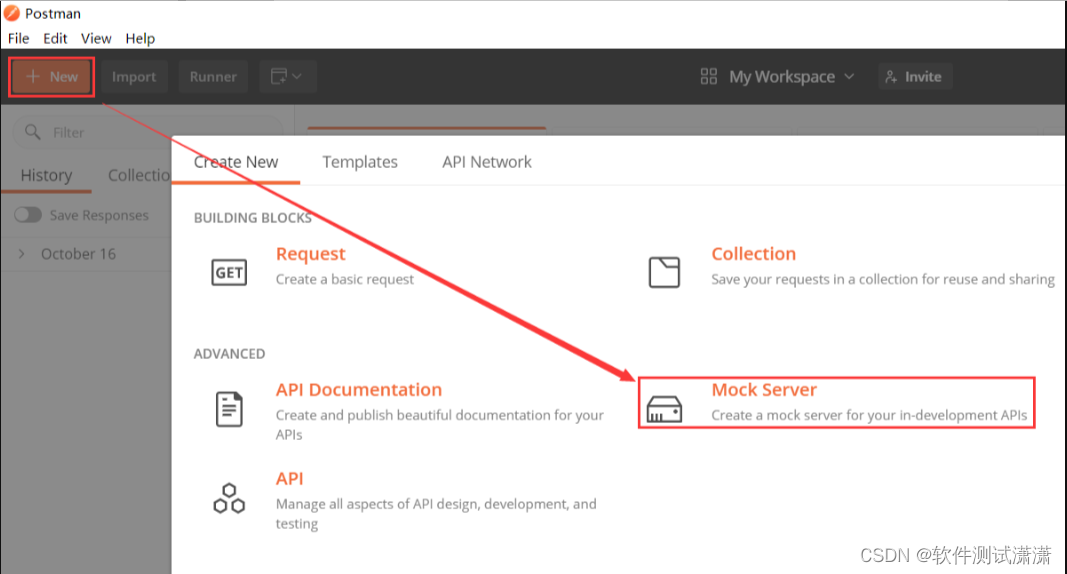Click the BUILDING BLOCKS heading
Viewport: 1067px width, 574px height.
[x=252, y=218]
